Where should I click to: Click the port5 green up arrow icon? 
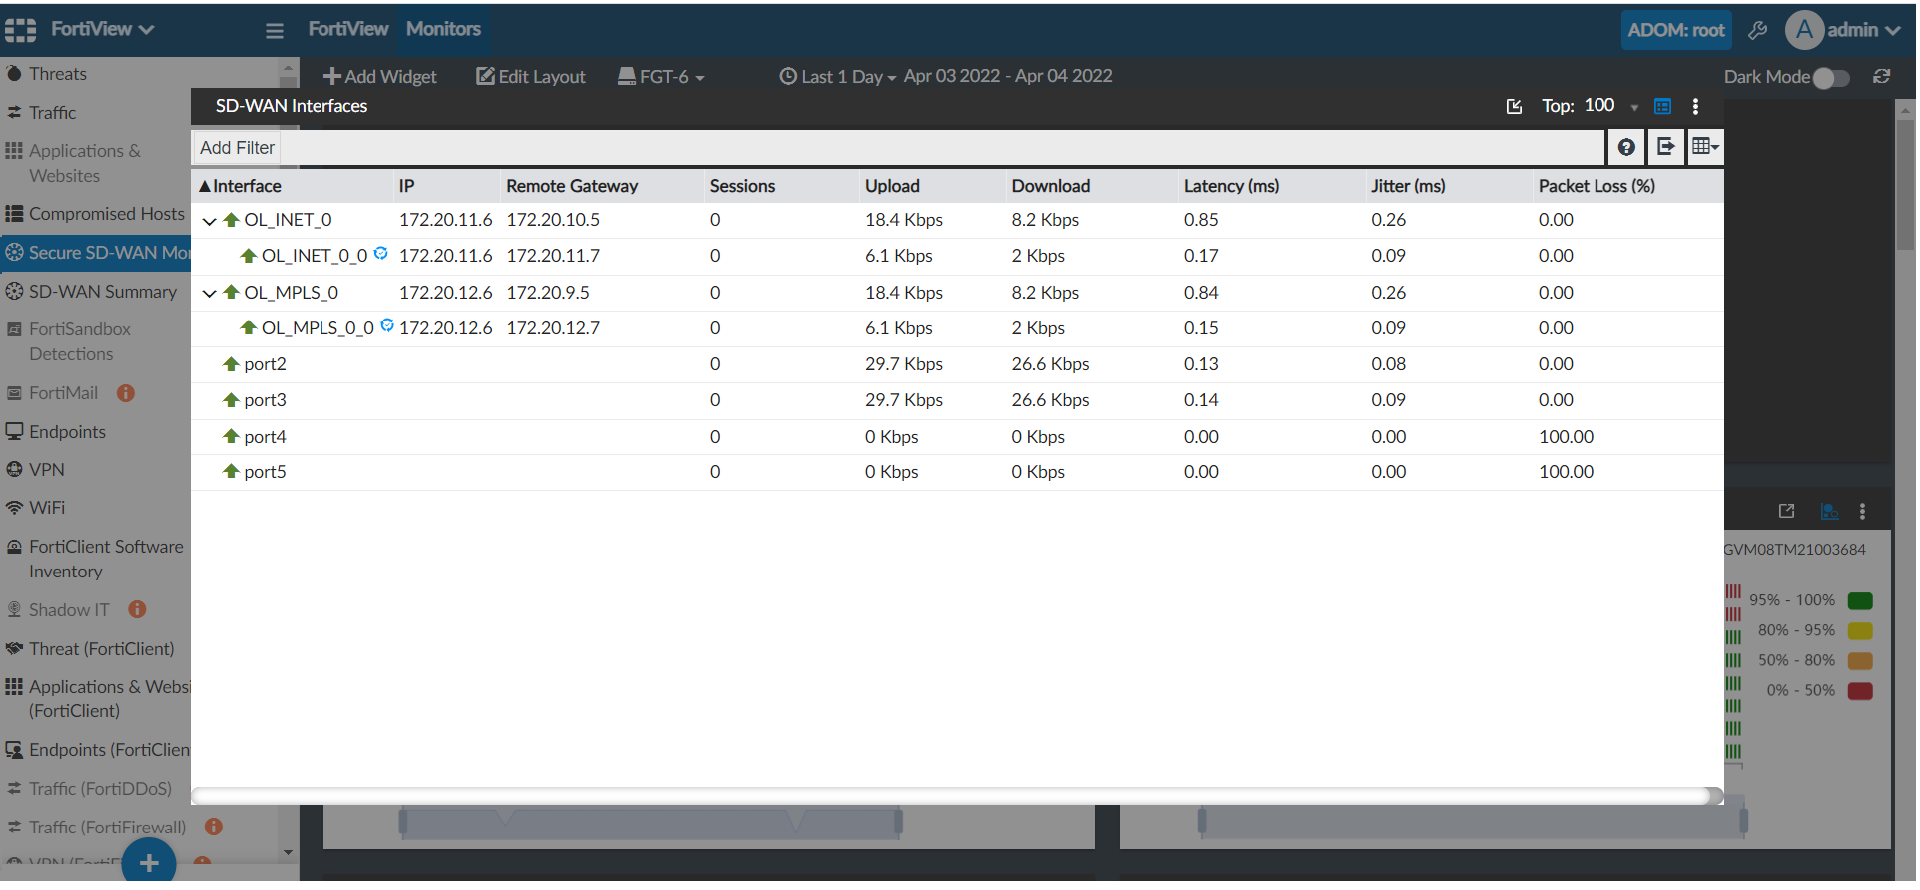click(x=231, y=472)
